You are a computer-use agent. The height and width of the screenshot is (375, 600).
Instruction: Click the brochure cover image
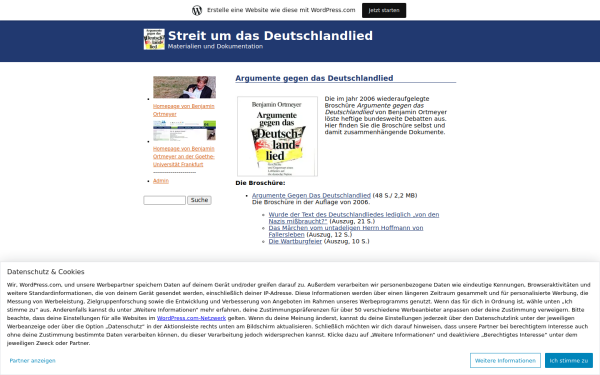[277, 136]
